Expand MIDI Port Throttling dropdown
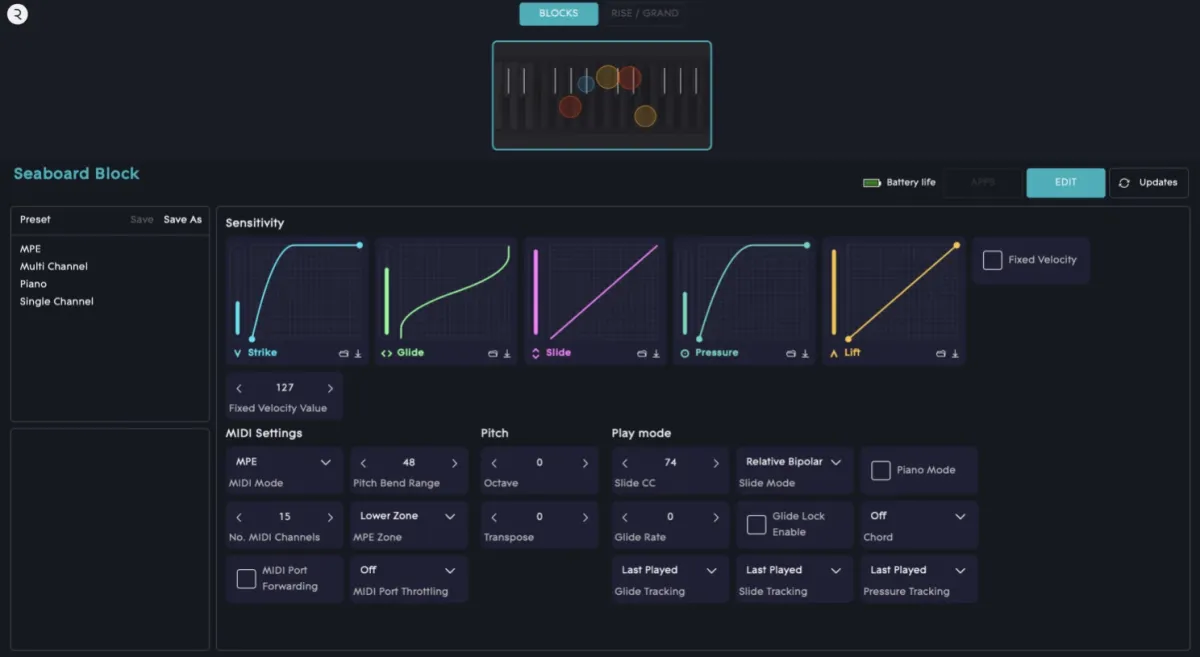The image size is (1200, 657). point(409,570)
